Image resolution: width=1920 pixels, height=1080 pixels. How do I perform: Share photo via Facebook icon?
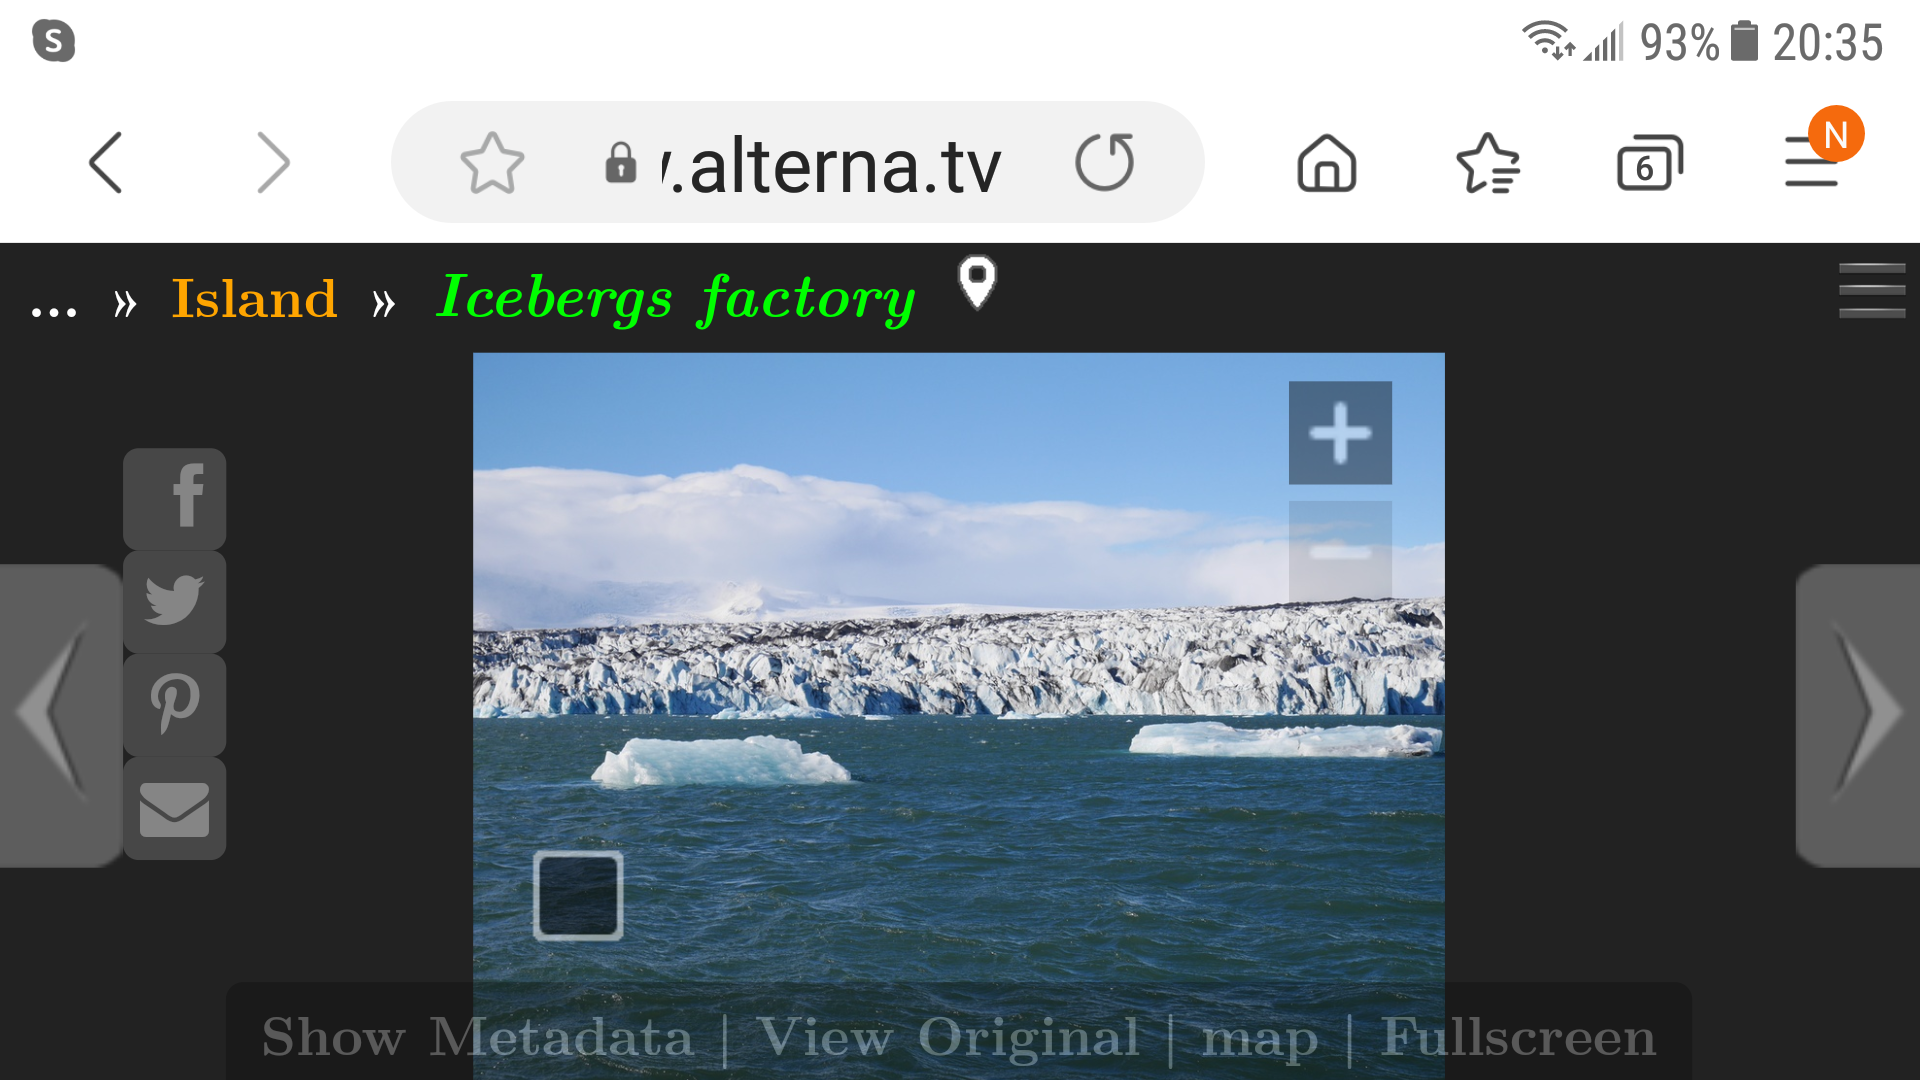(x=175, y=498)
